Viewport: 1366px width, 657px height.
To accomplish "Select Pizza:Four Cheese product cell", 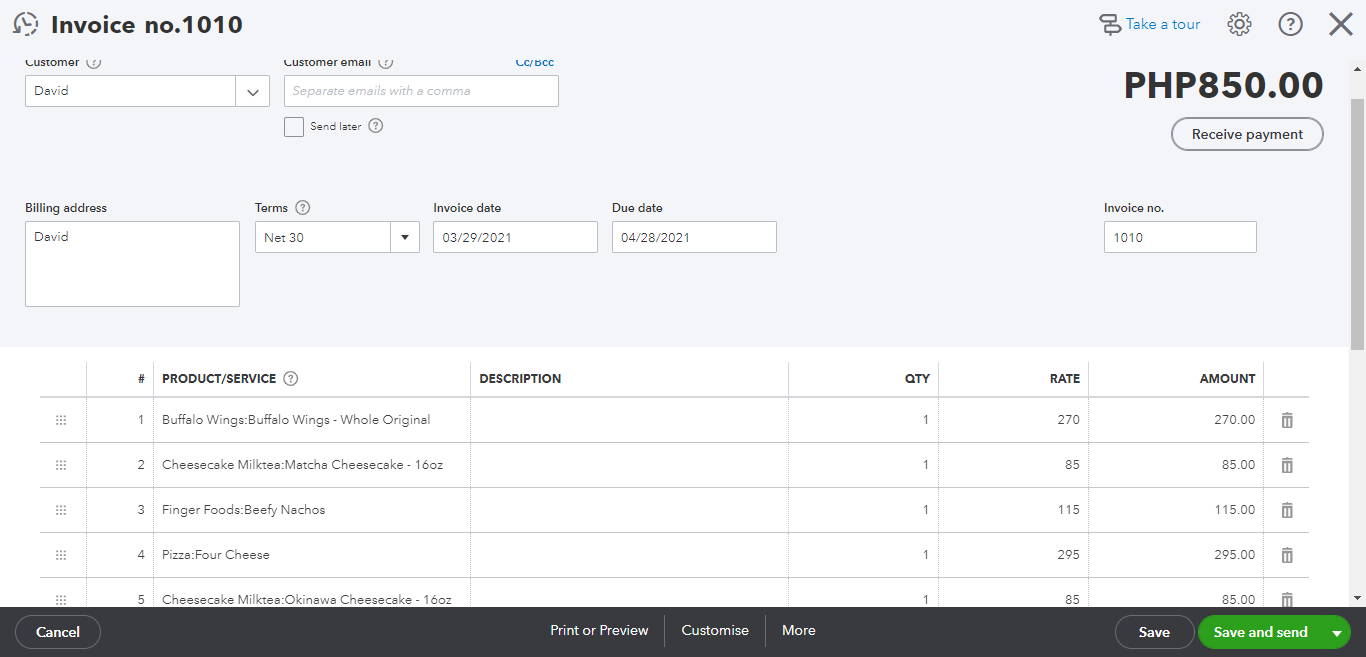I will point(312,555).
